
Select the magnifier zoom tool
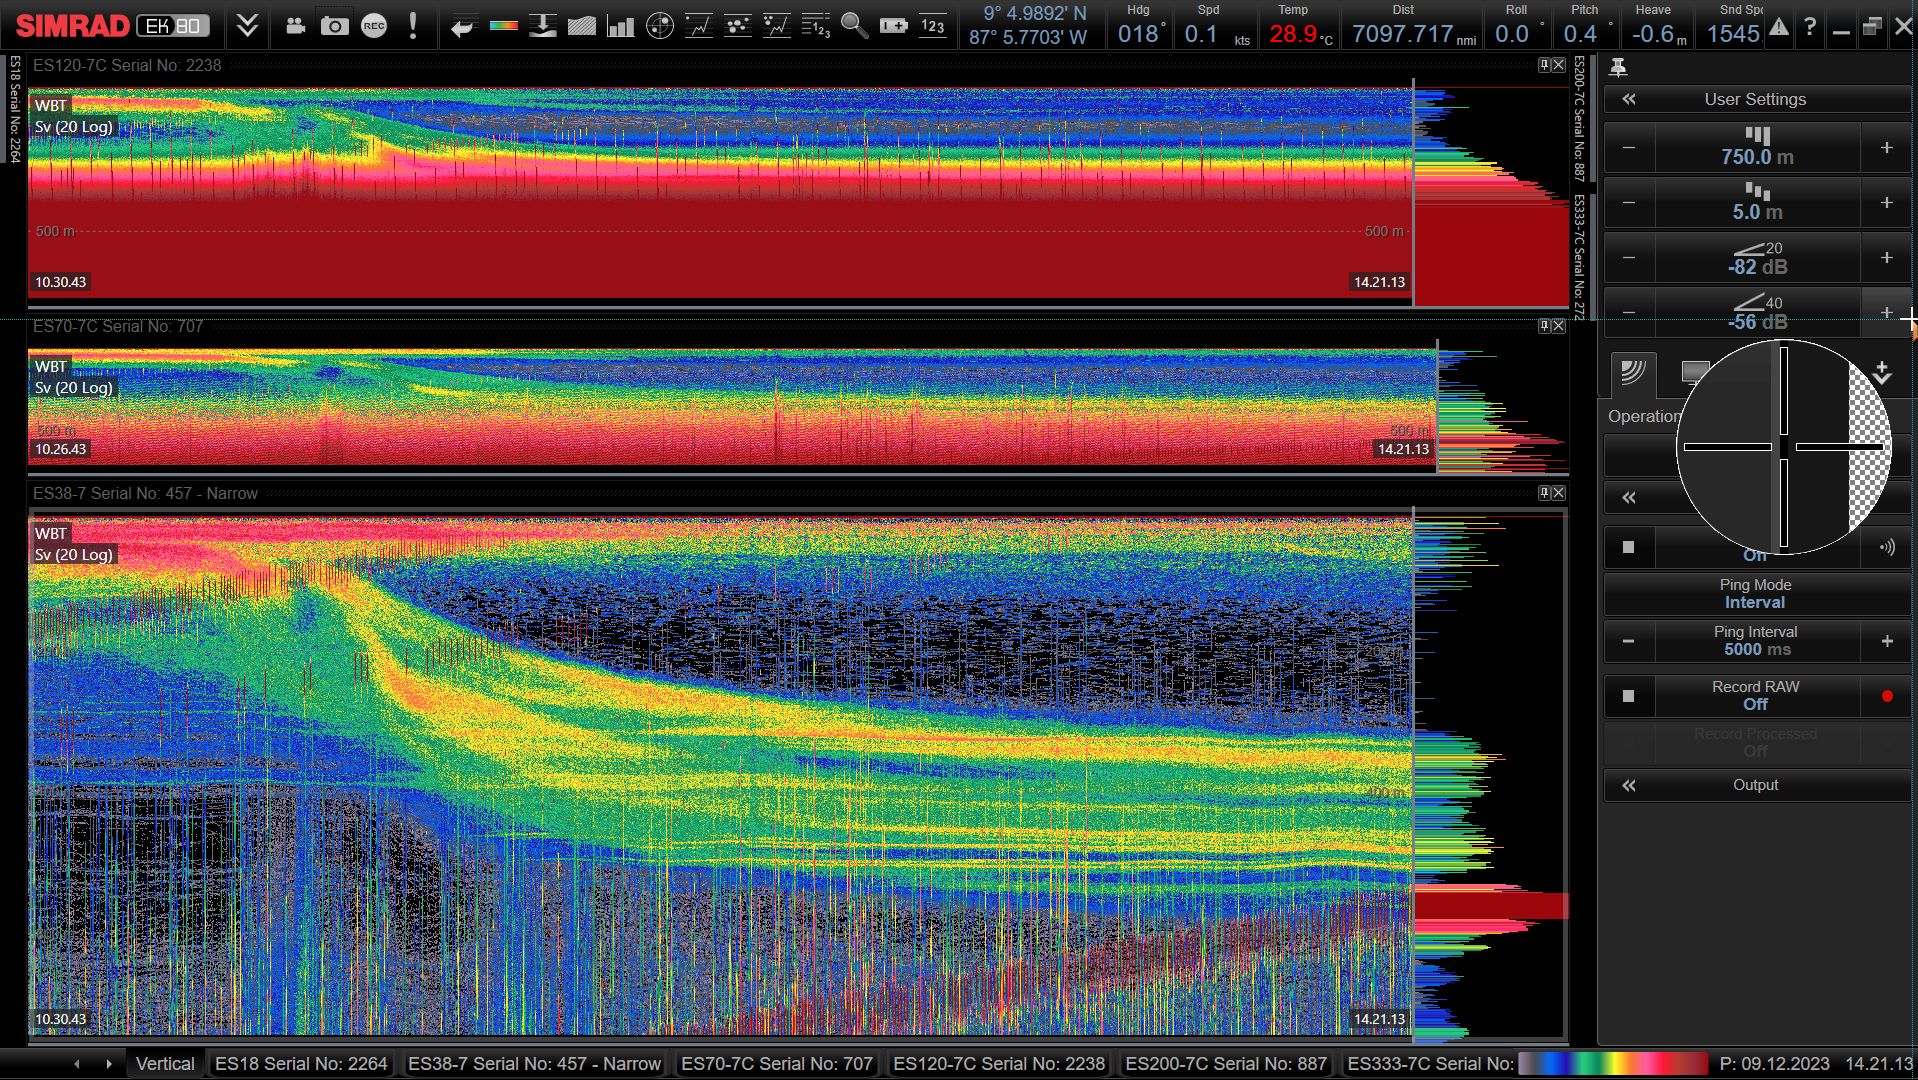[855, 26]
